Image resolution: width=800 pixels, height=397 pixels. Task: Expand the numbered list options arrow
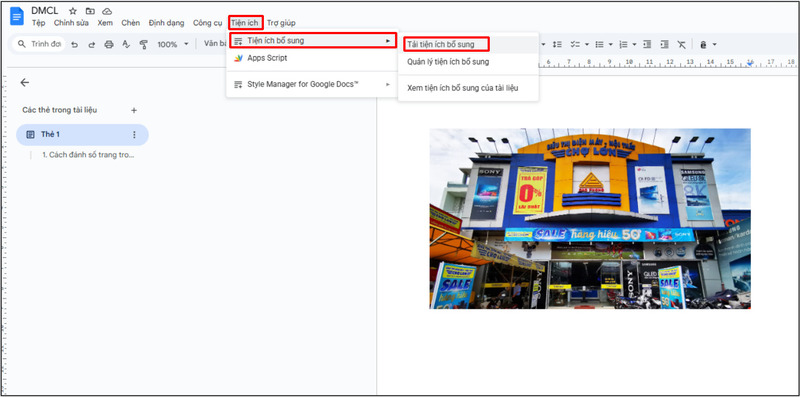click(634, 44)
